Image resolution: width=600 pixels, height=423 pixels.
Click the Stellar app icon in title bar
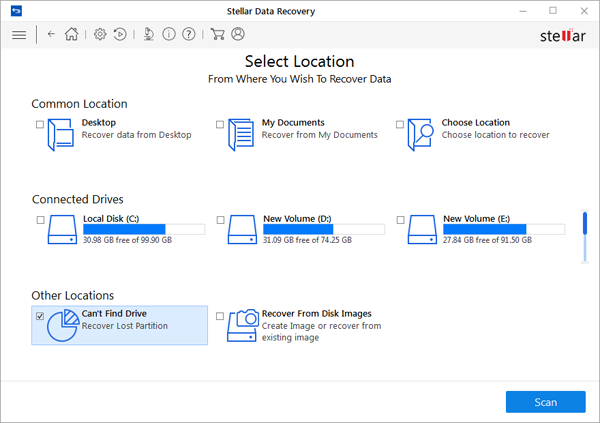tap(16, 11)
